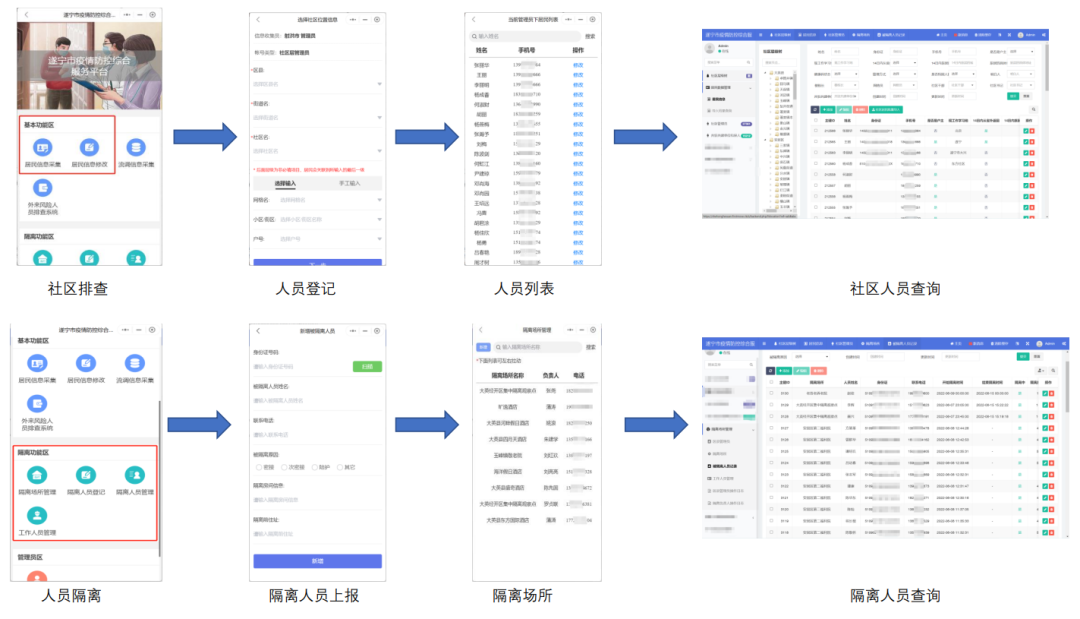
Task: Expand the 区县 dropdown
Action: coord(316,84)
